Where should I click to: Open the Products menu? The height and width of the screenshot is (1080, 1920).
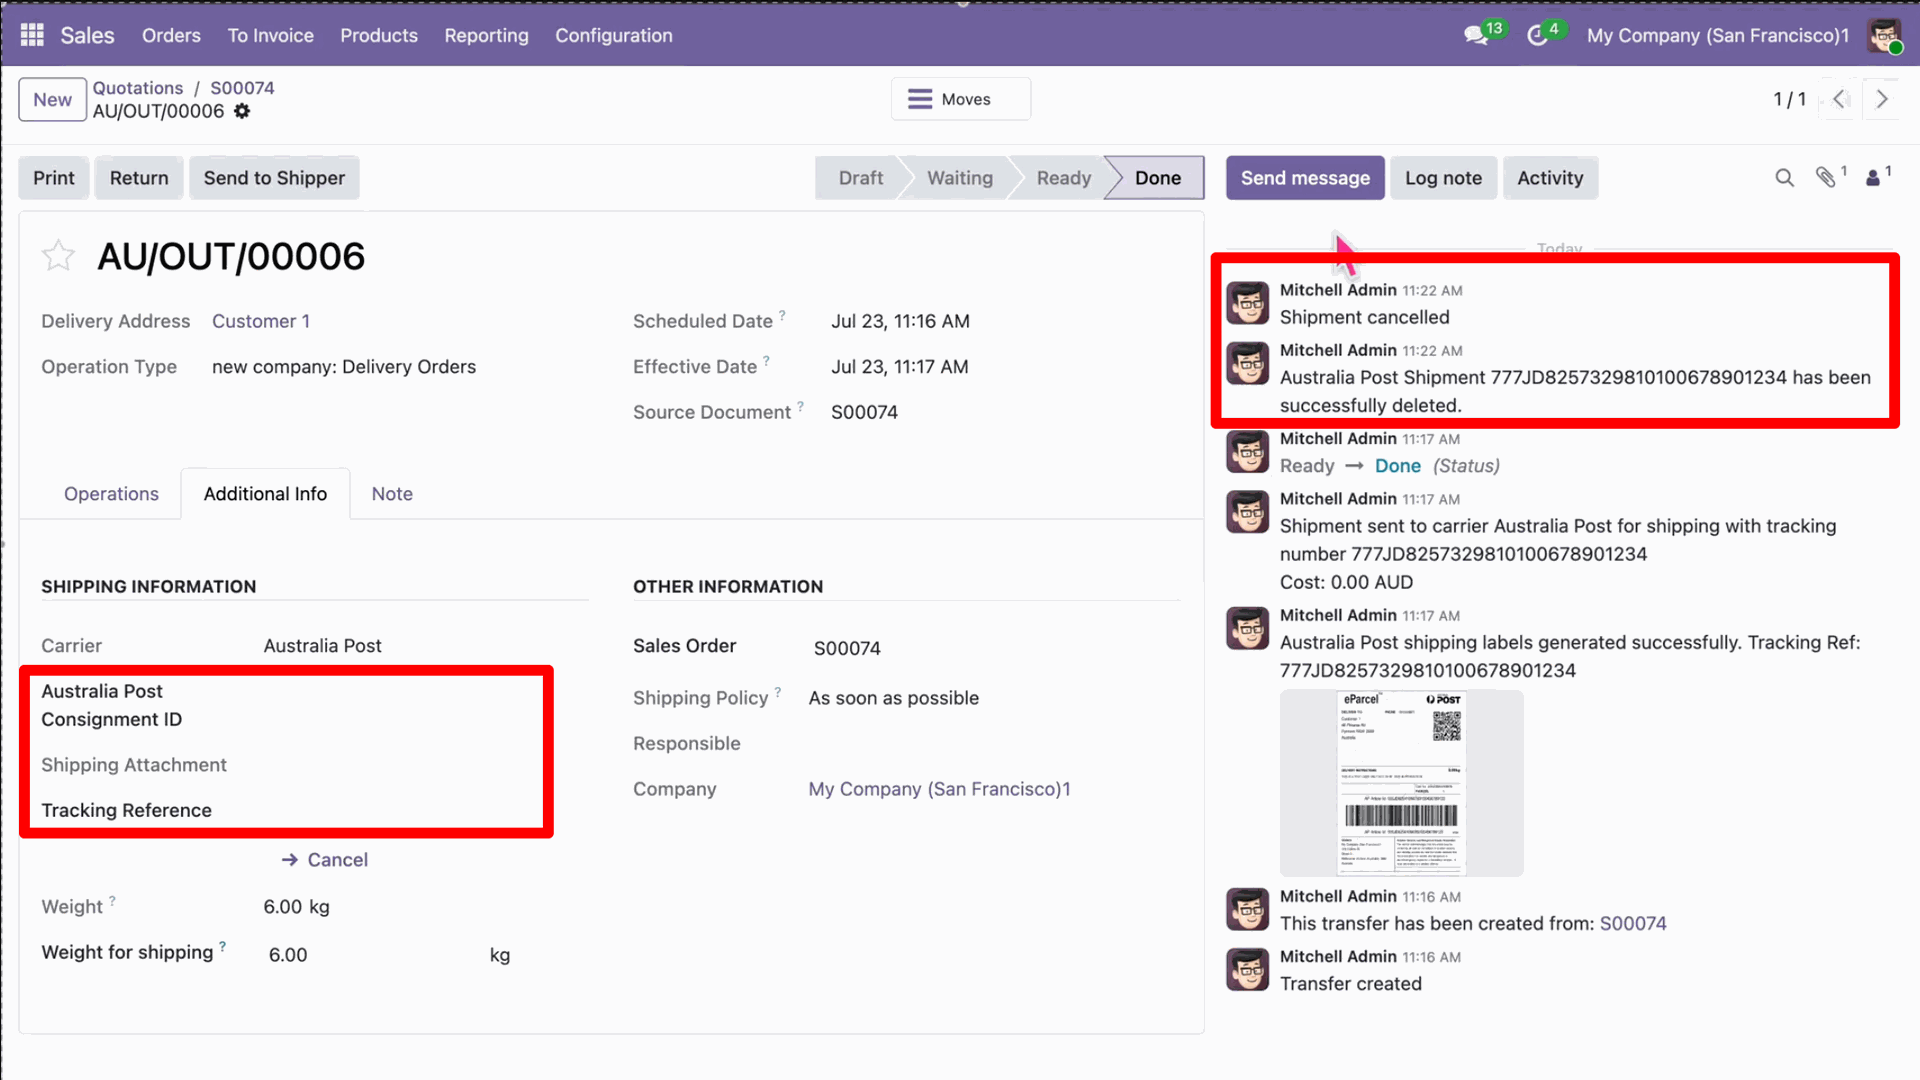[379, 35]
